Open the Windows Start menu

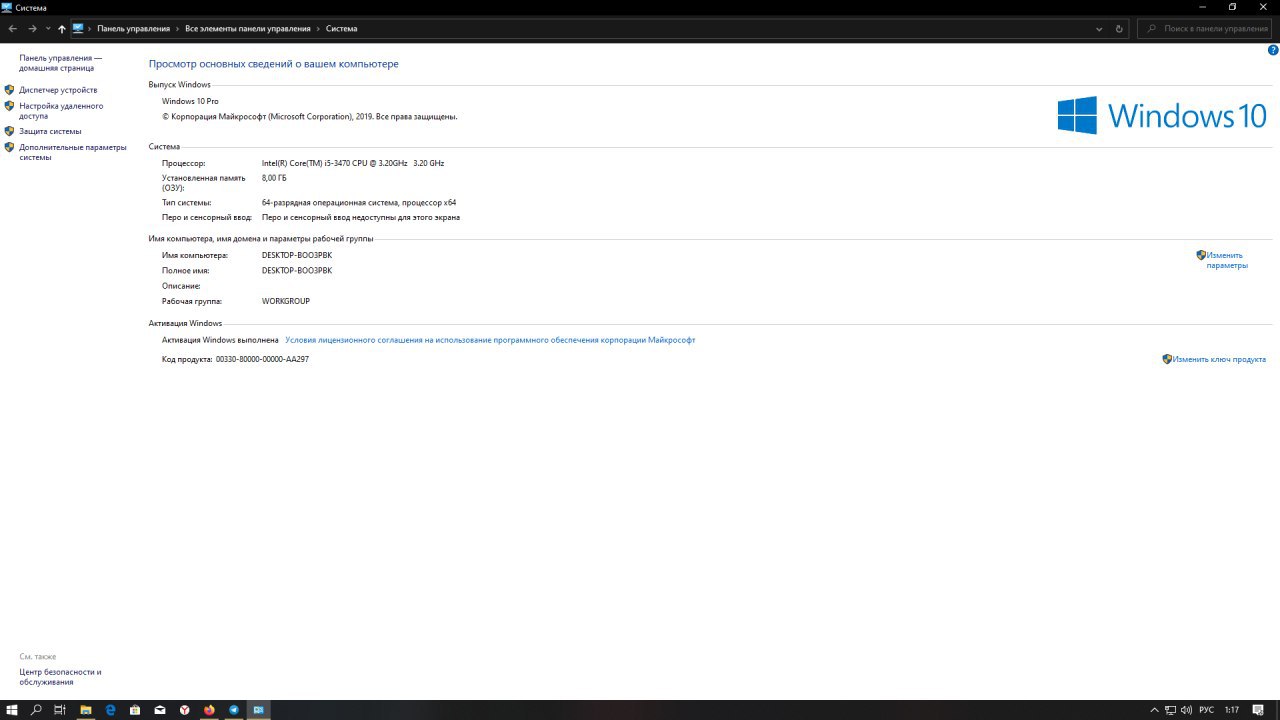pyautogui.click(x=12, y=710)
